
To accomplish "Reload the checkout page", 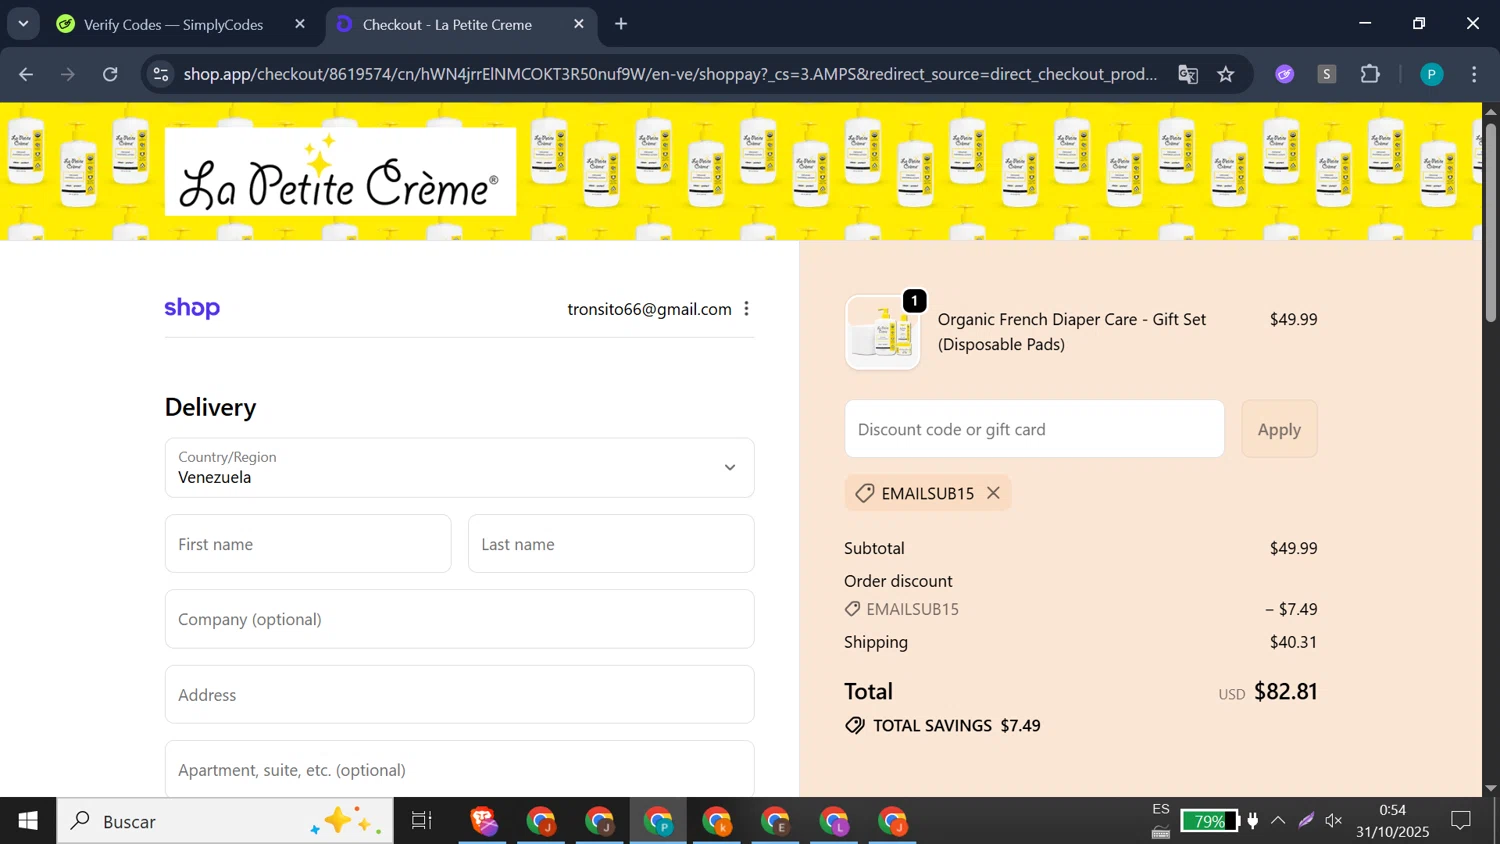I will pyautogui.click(x=110, y=74).
